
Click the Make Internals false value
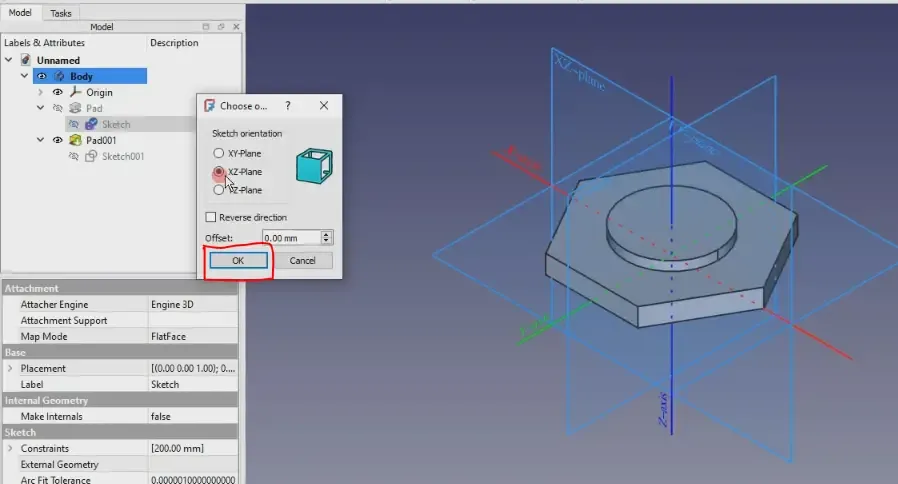[193, 417]
